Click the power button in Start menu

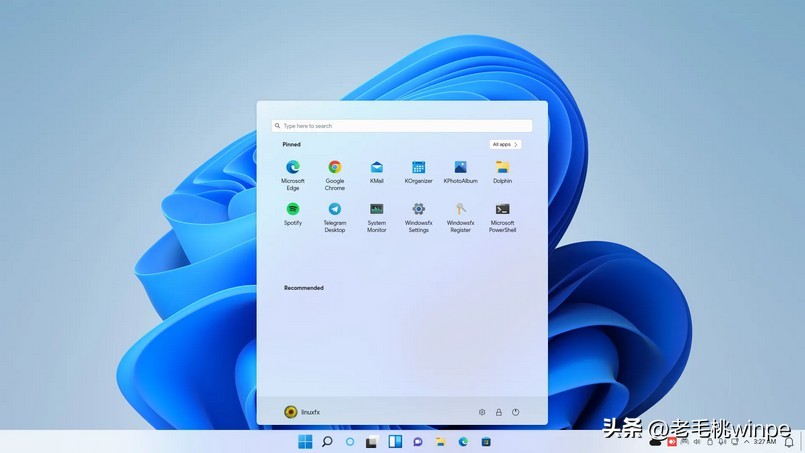pos(516,412)
